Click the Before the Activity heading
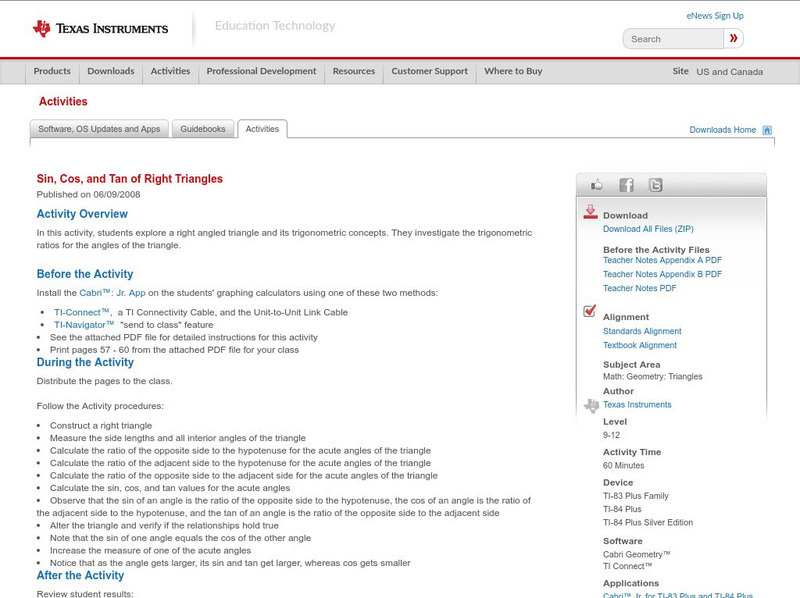800x598 pixels. (x=85, y=274)
